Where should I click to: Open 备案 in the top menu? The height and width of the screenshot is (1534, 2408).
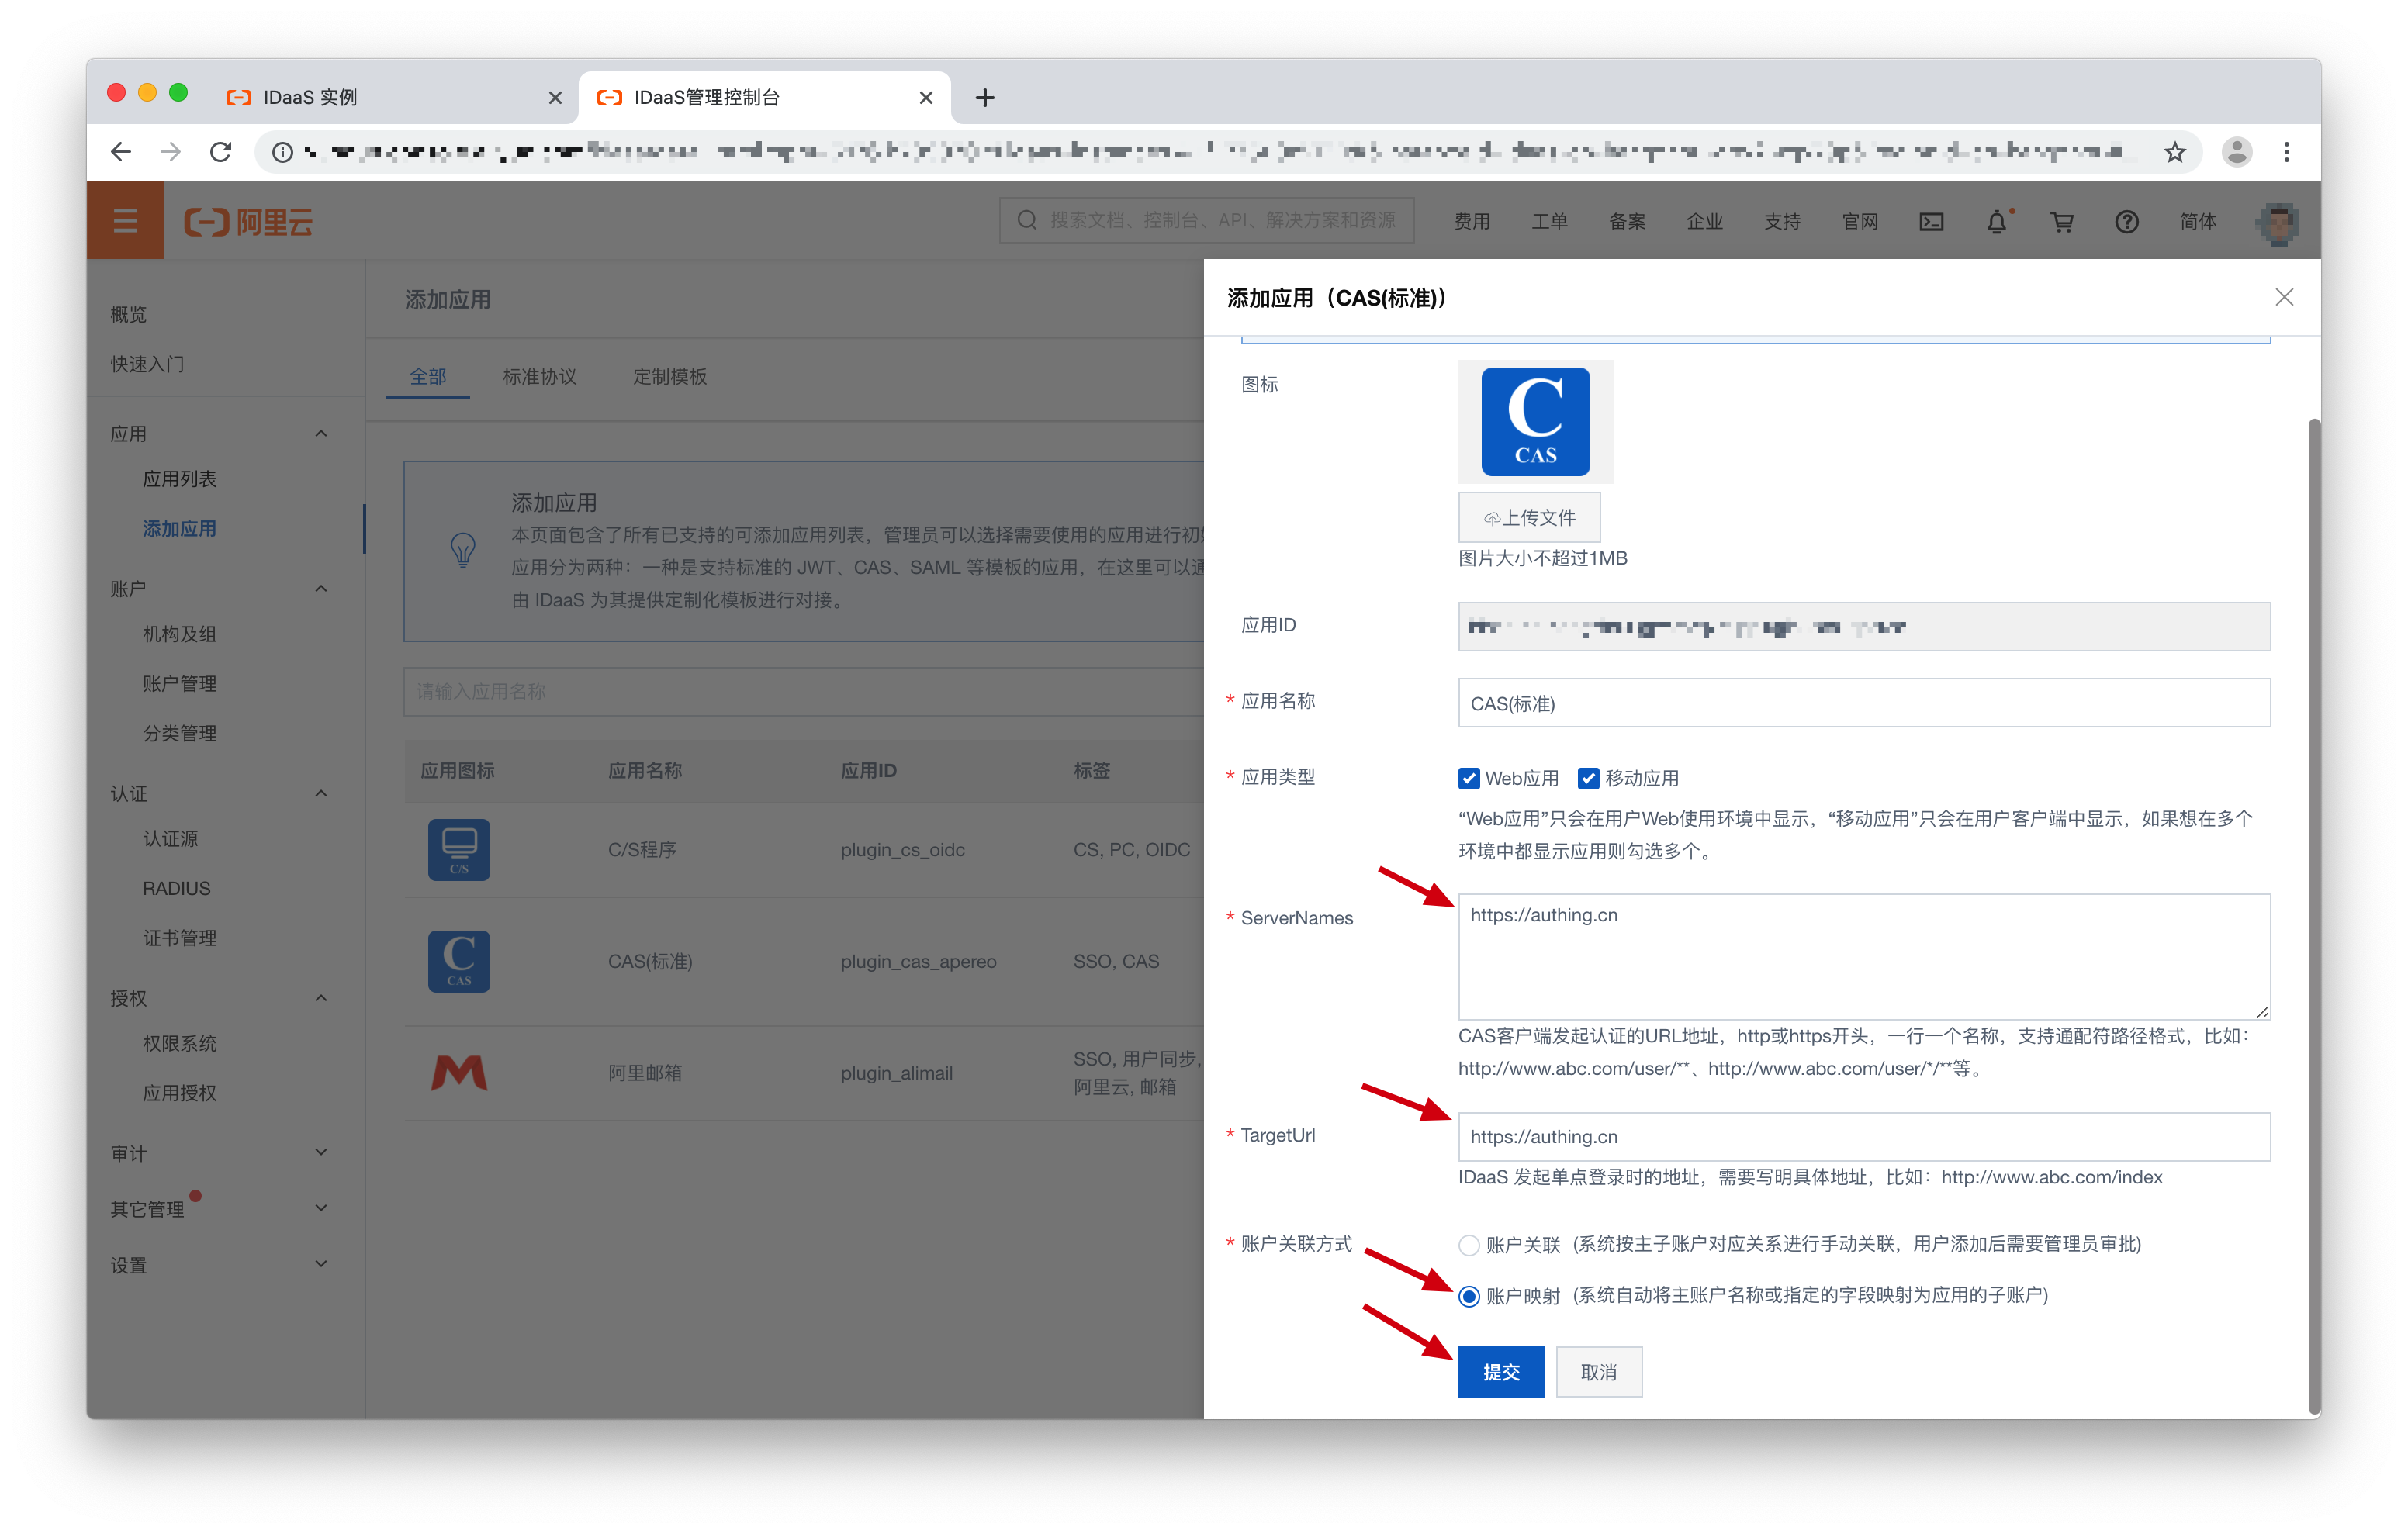(1627, 222)
